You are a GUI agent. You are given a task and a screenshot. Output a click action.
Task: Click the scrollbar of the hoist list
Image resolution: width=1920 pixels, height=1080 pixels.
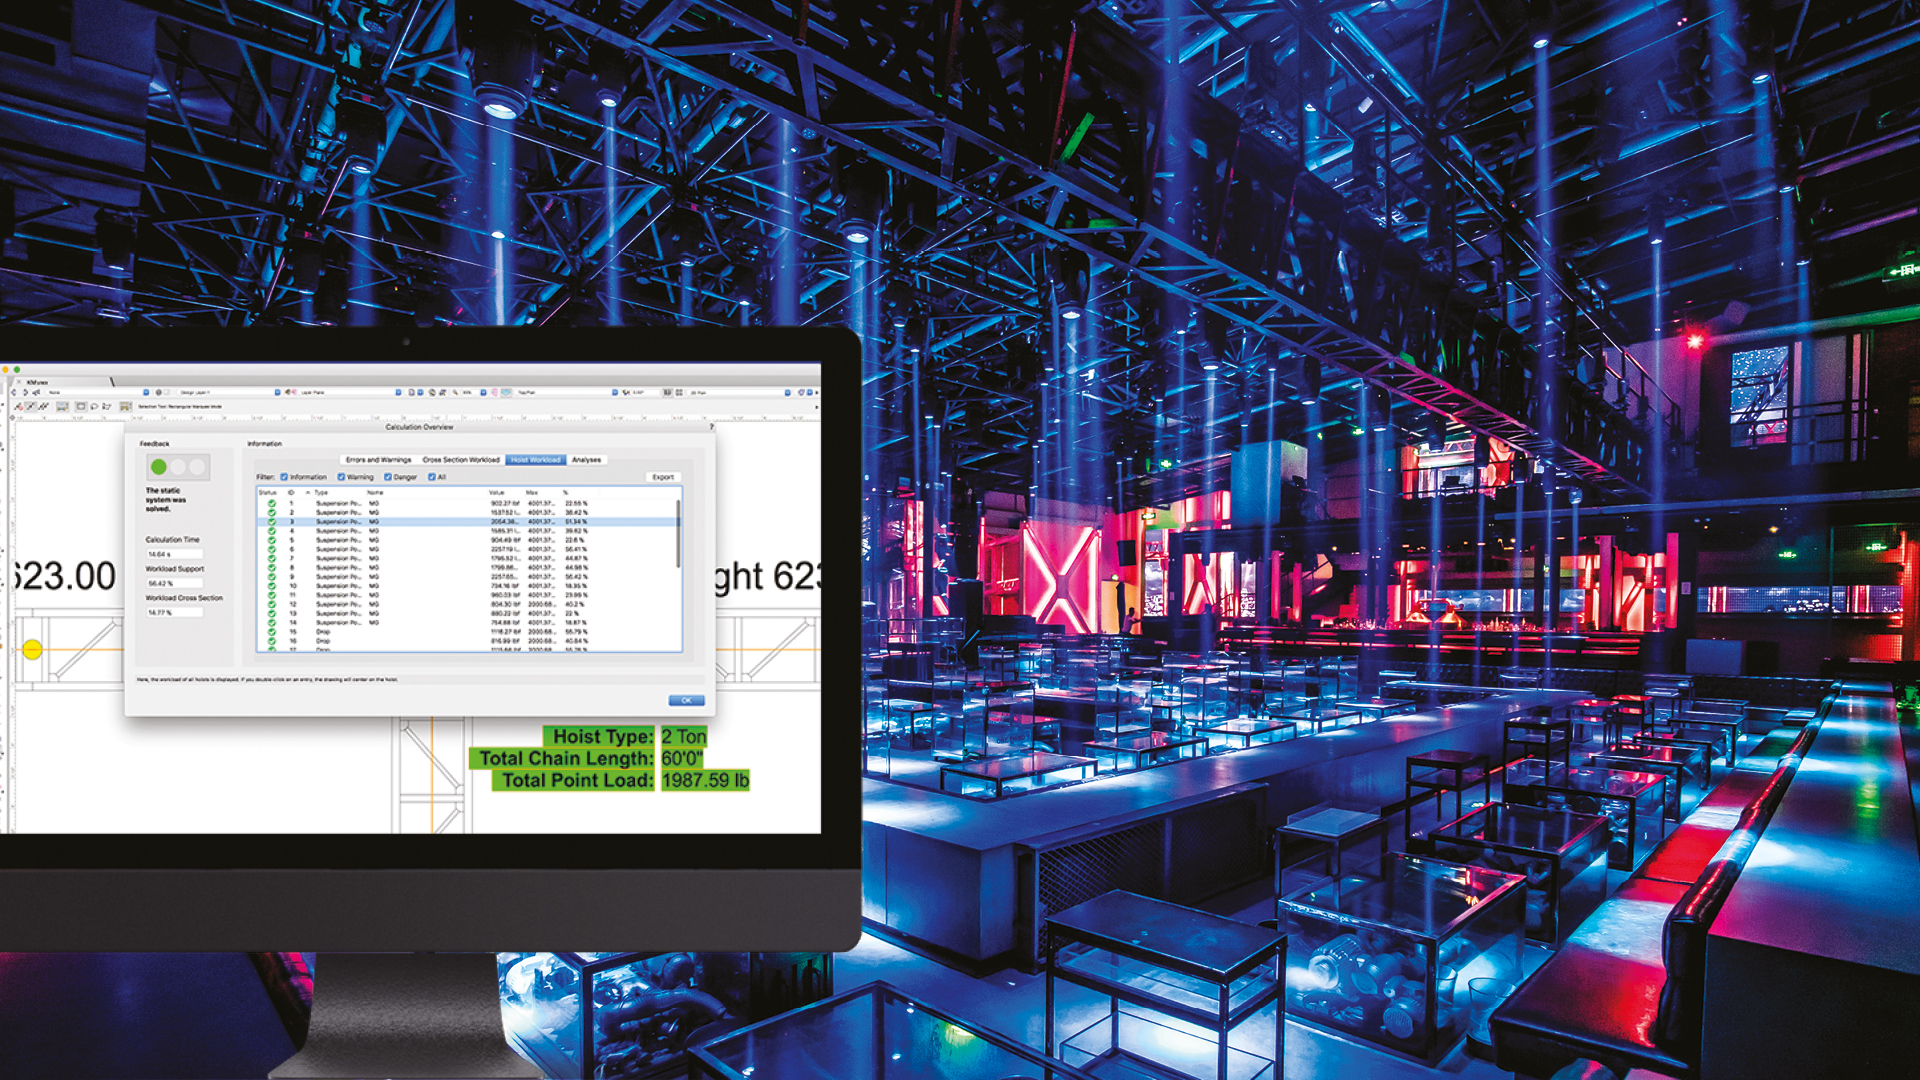pos(678,533)
